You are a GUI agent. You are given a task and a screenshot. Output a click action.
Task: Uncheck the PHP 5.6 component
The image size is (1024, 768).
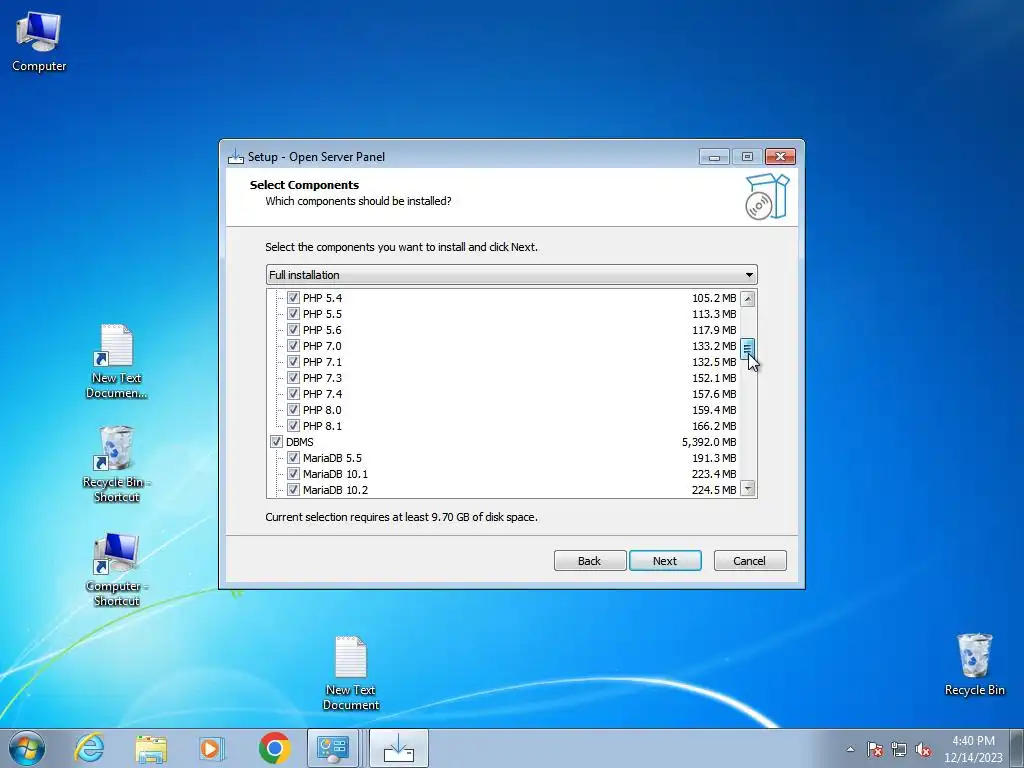tap(293, 330)
